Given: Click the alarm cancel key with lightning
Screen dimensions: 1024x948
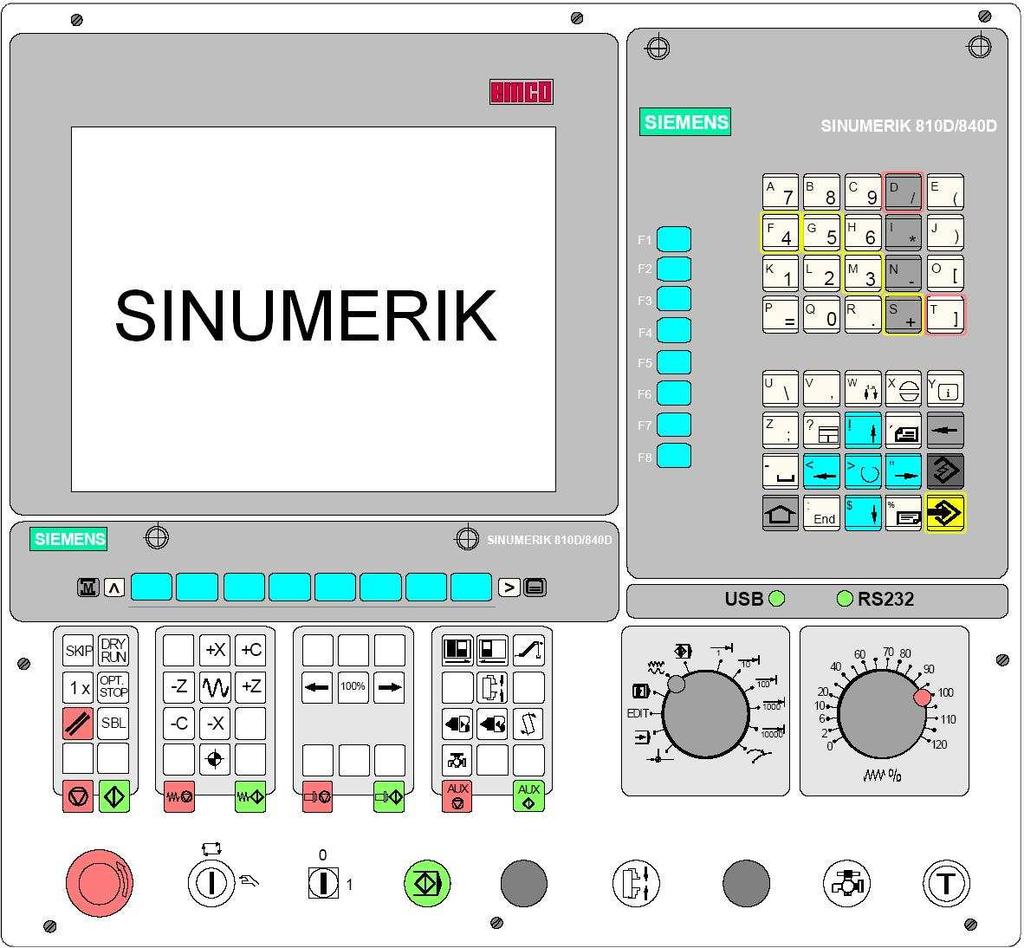Looking at the screenshot, I should [x=945, y=471].
